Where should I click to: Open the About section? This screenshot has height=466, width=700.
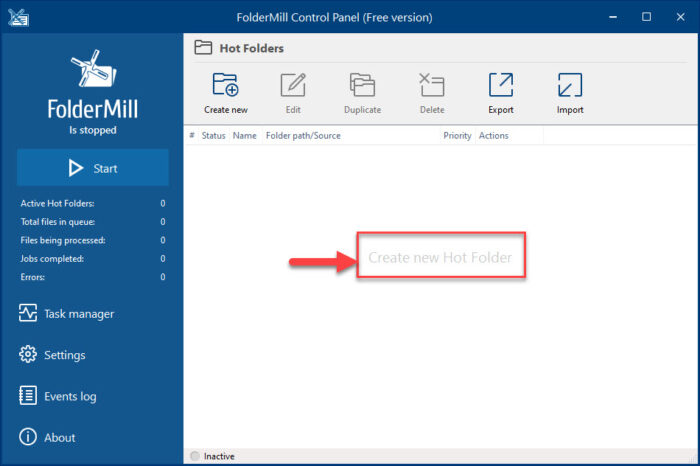[47, 437]
